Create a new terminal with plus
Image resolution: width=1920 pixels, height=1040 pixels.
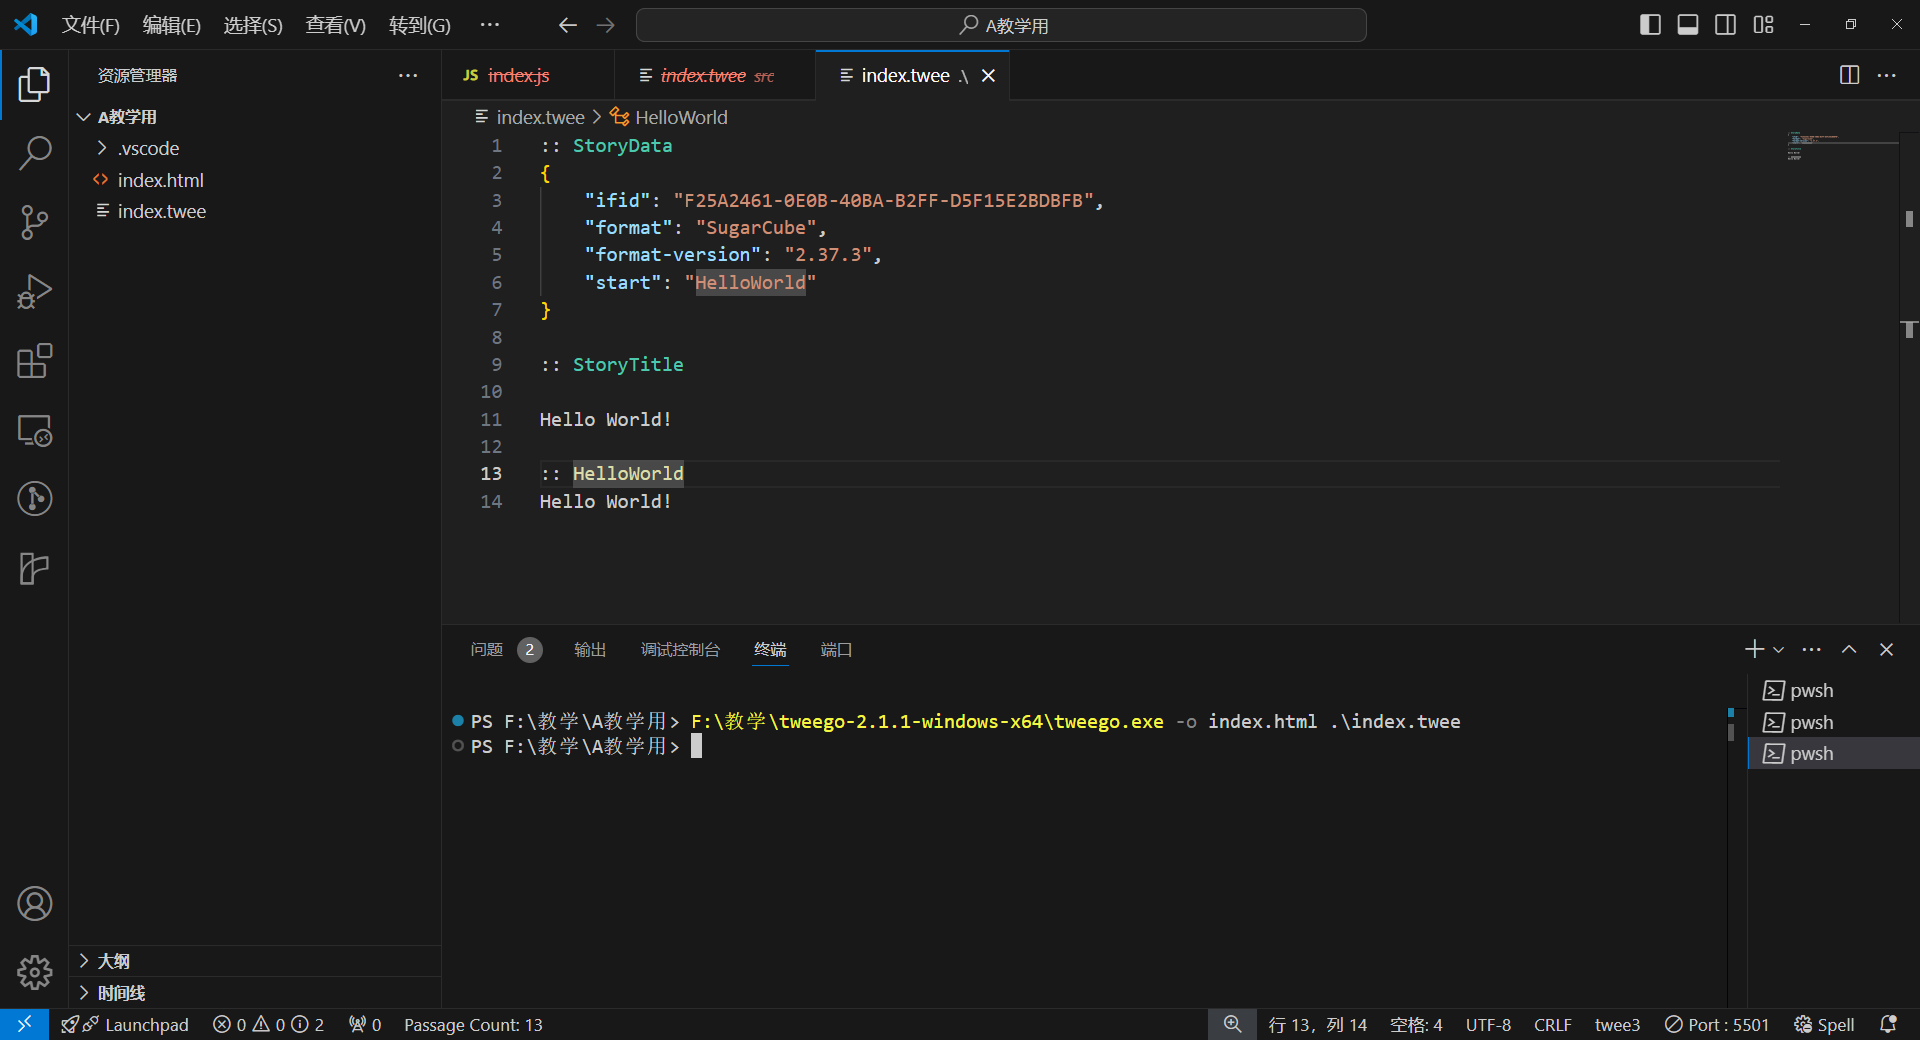click(x=1754, y=650)
